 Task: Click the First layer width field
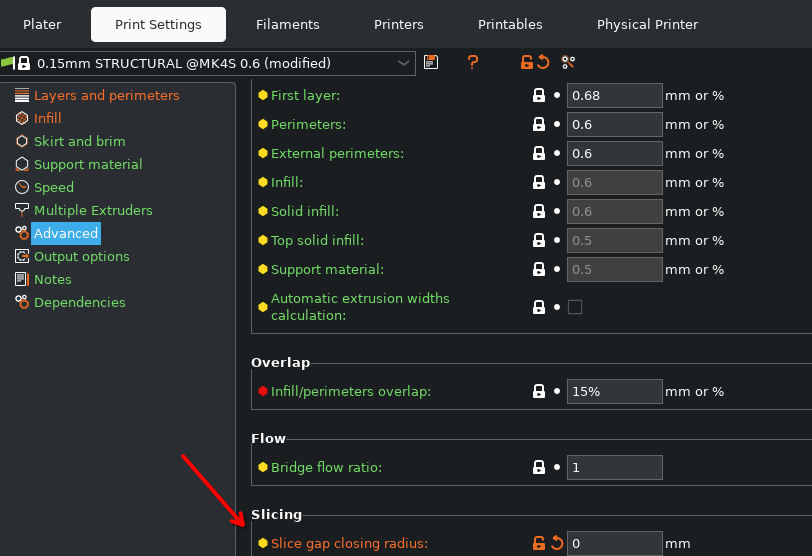tap(614, 95)
